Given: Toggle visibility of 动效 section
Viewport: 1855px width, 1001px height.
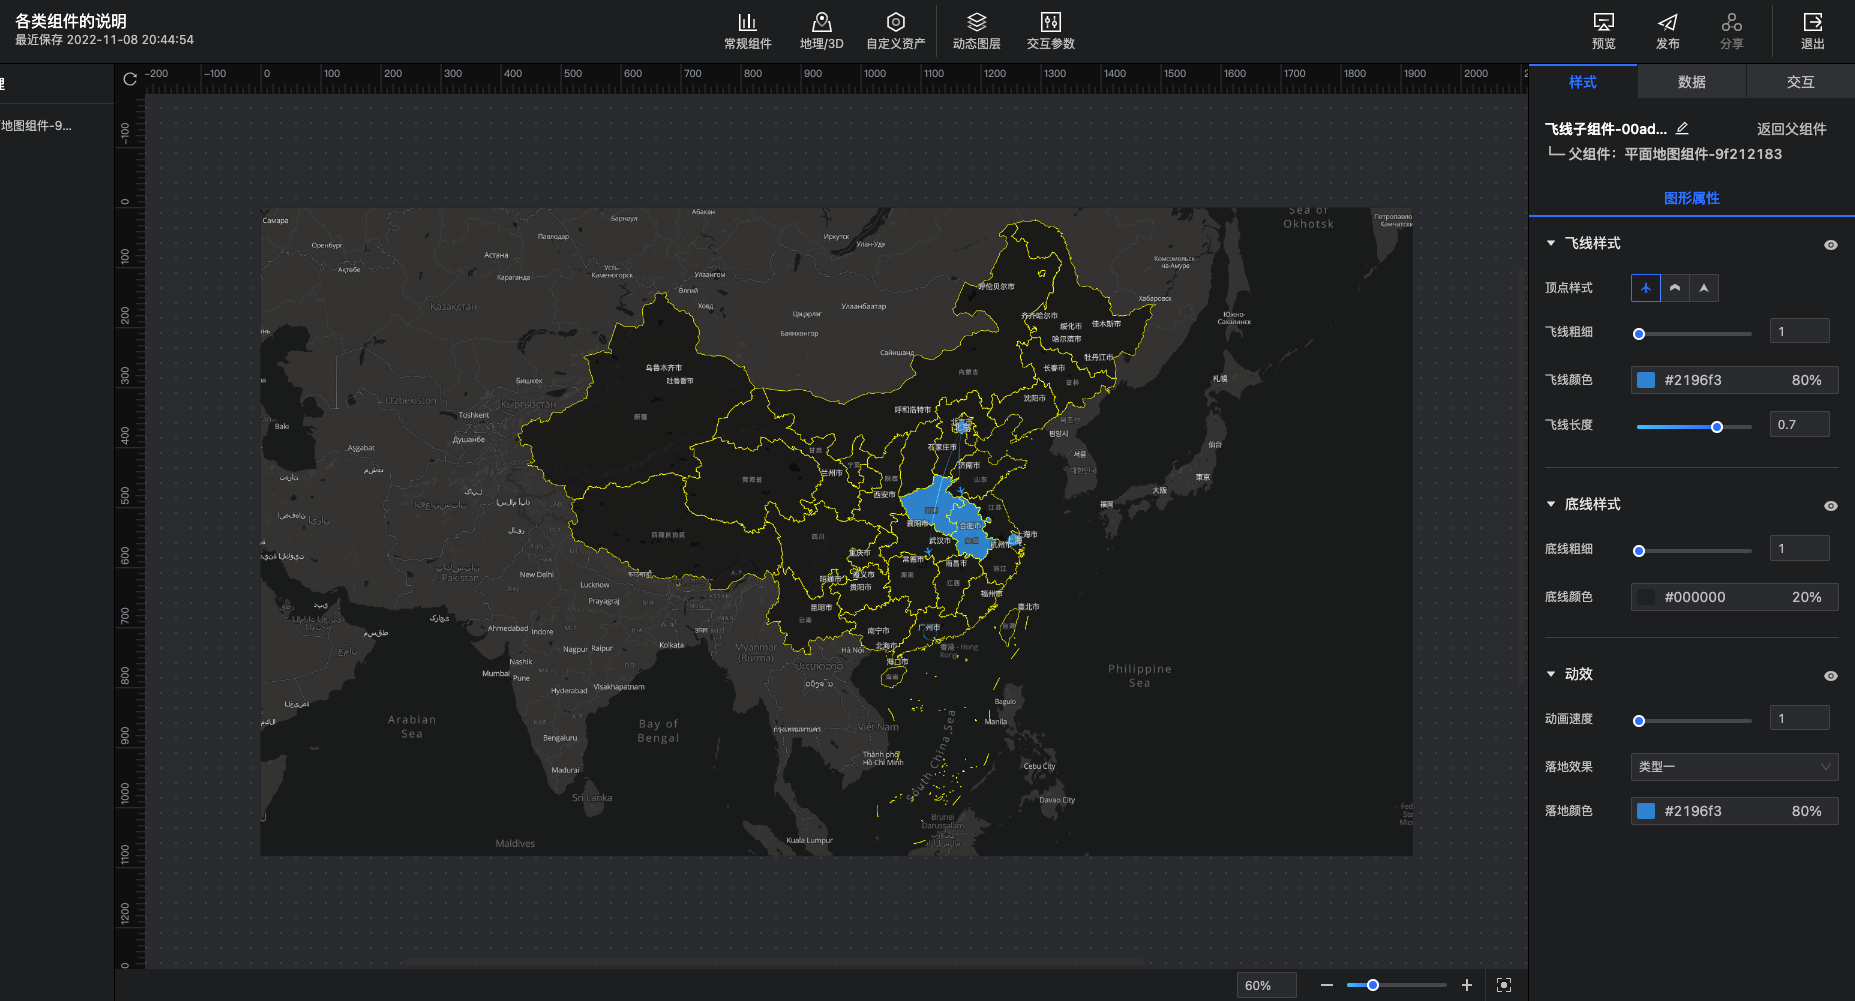Looking at the screenshot, I should pos(1830,676).
